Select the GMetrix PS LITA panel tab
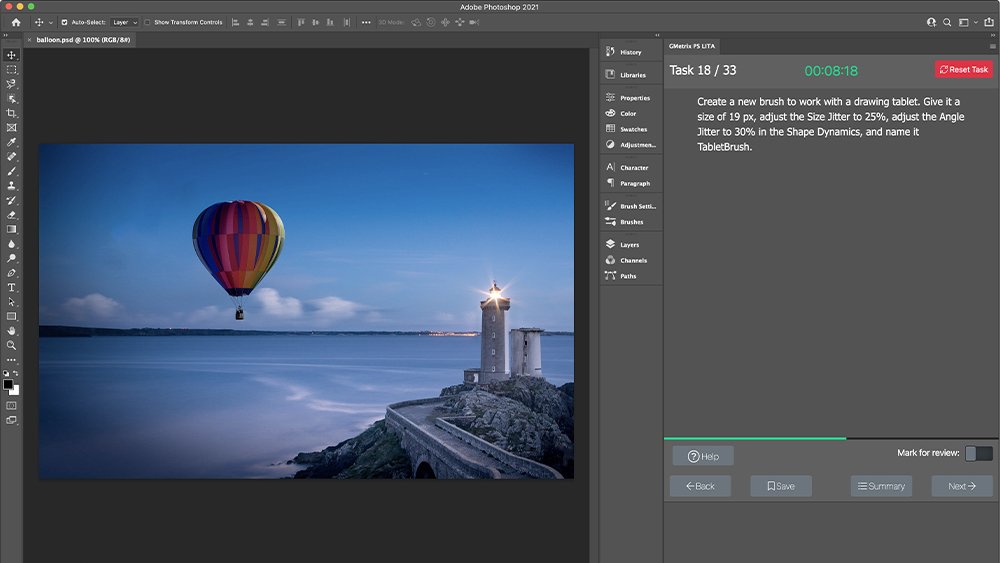 [690, 46]
